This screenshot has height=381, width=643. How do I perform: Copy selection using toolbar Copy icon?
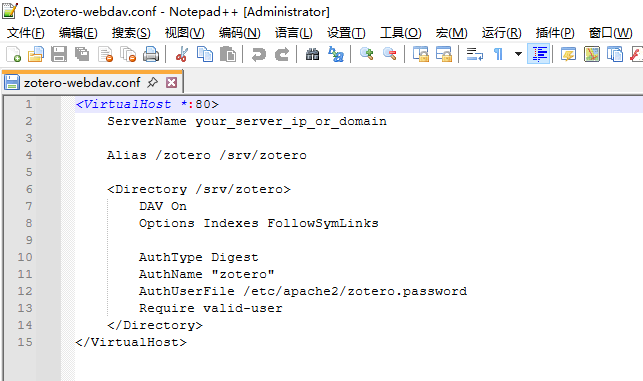205,54
